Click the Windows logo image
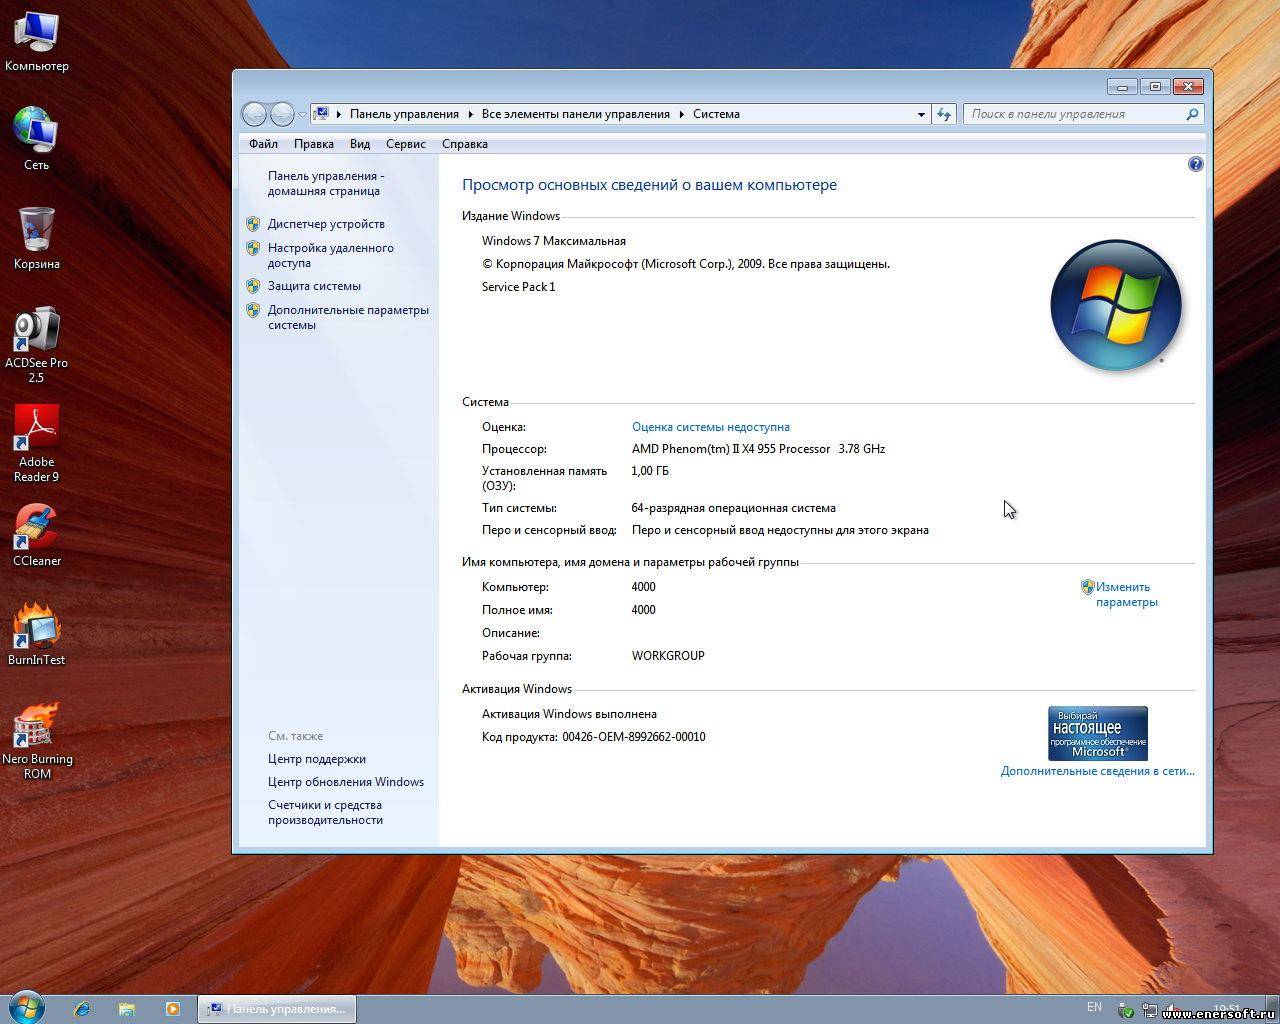This screenshot has height=1024, width=1280. [1115, 305]
